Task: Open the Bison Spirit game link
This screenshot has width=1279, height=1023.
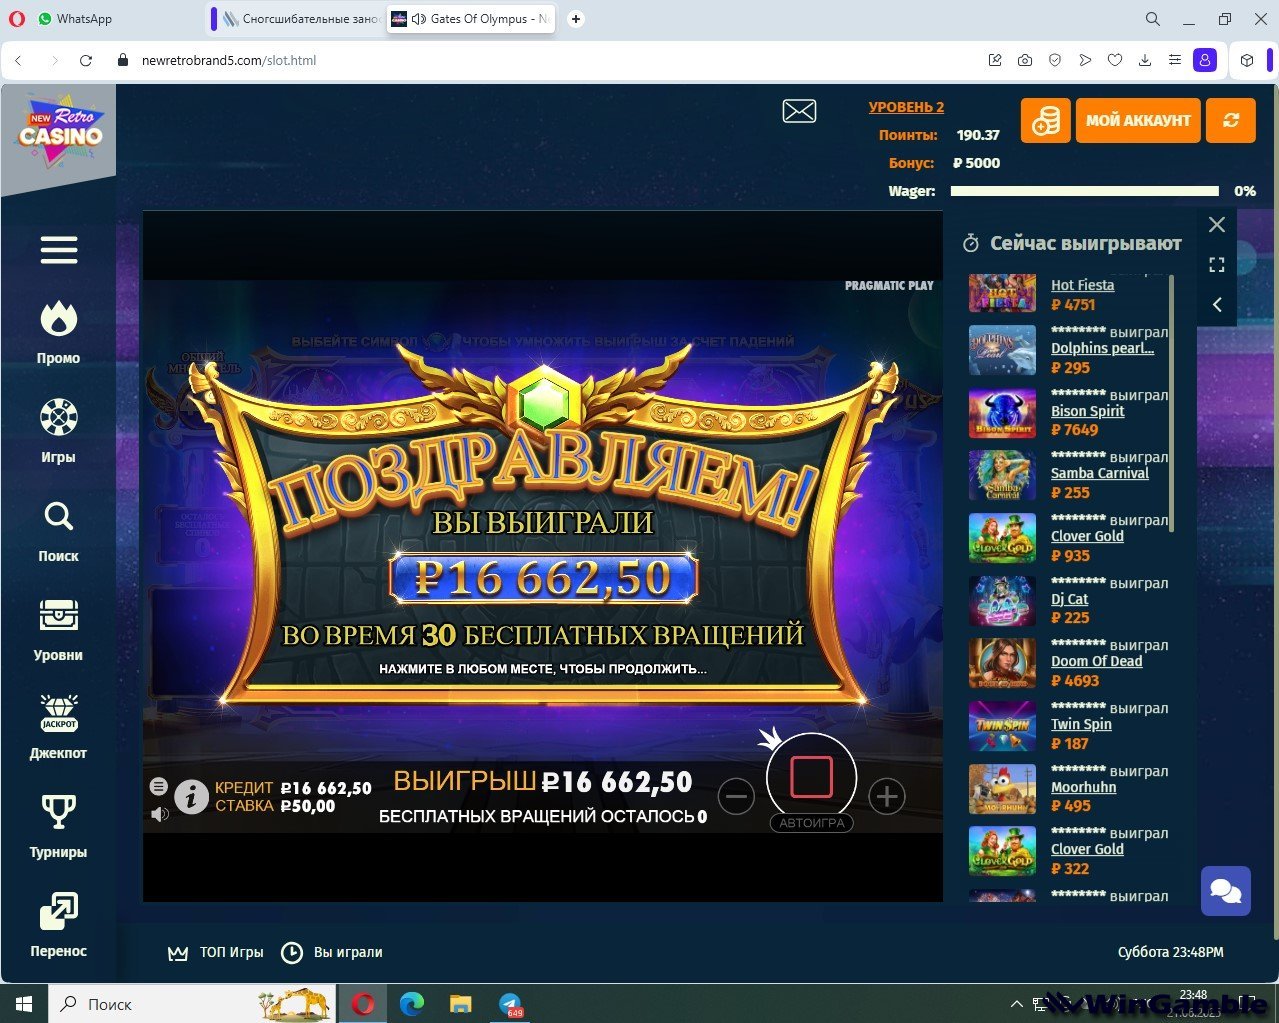Action: (x=1087, y=411)
